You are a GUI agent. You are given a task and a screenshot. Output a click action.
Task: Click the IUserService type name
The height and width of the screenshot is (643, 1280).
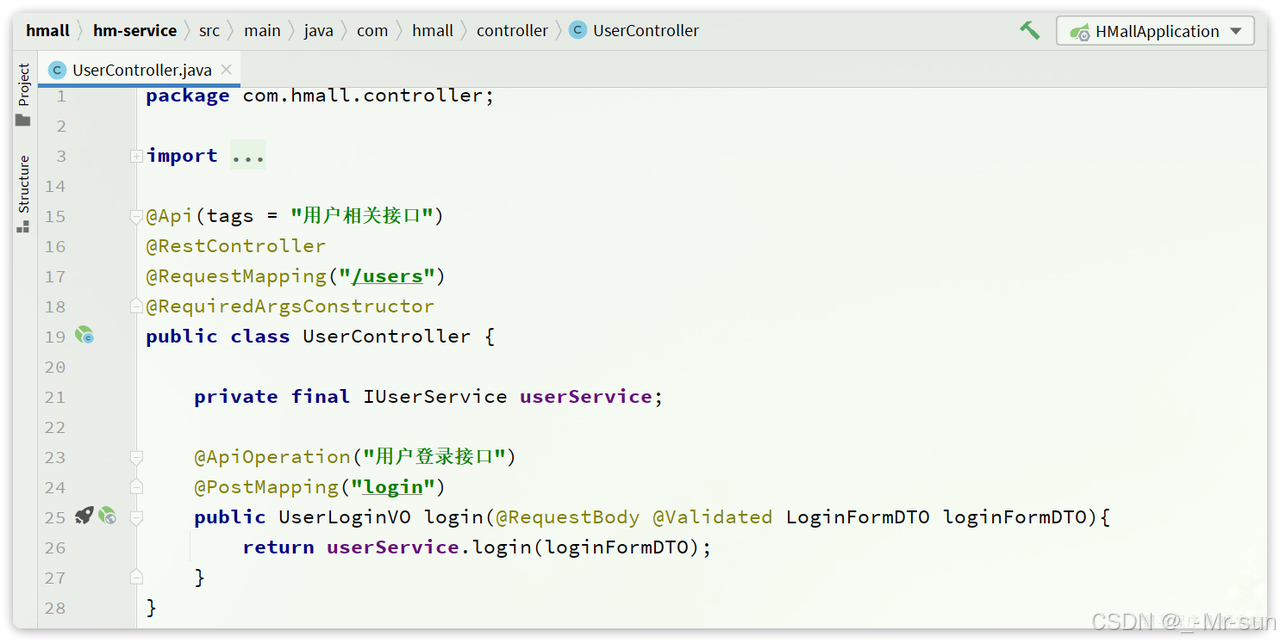click(x=435, y=397)
